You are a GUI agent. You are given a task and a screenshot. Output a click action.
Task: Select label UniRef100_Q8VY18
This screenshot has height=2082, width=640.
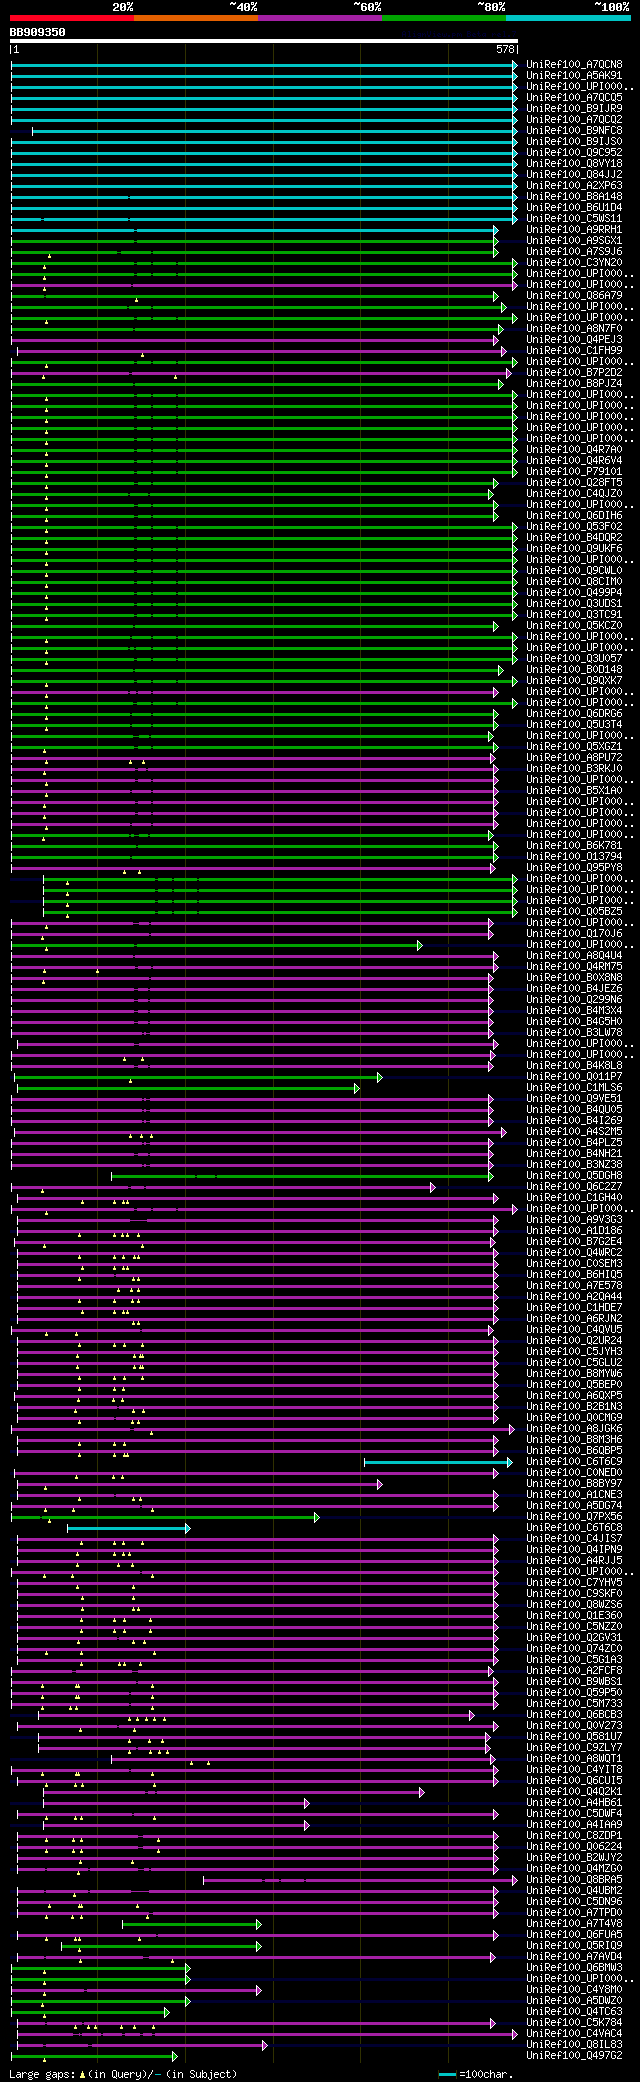coord(574,164)
